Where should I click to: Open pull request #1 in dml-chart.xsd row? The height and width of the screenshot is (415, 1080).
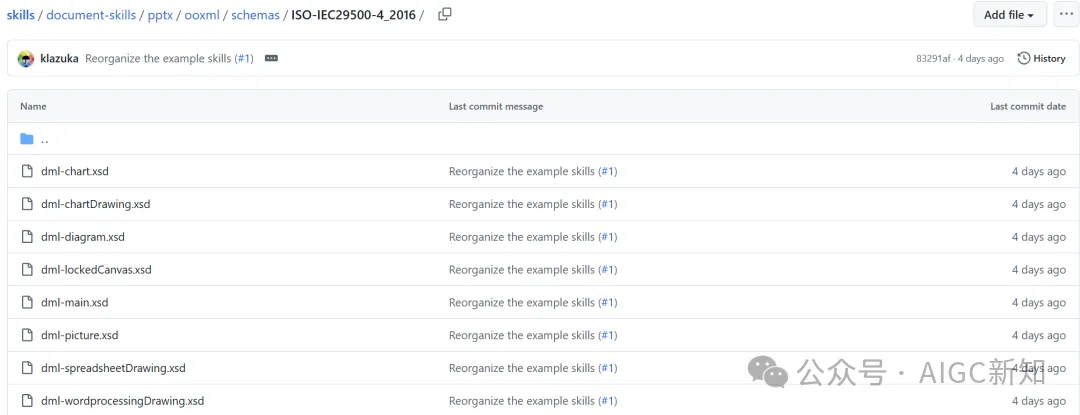[607, 172]
